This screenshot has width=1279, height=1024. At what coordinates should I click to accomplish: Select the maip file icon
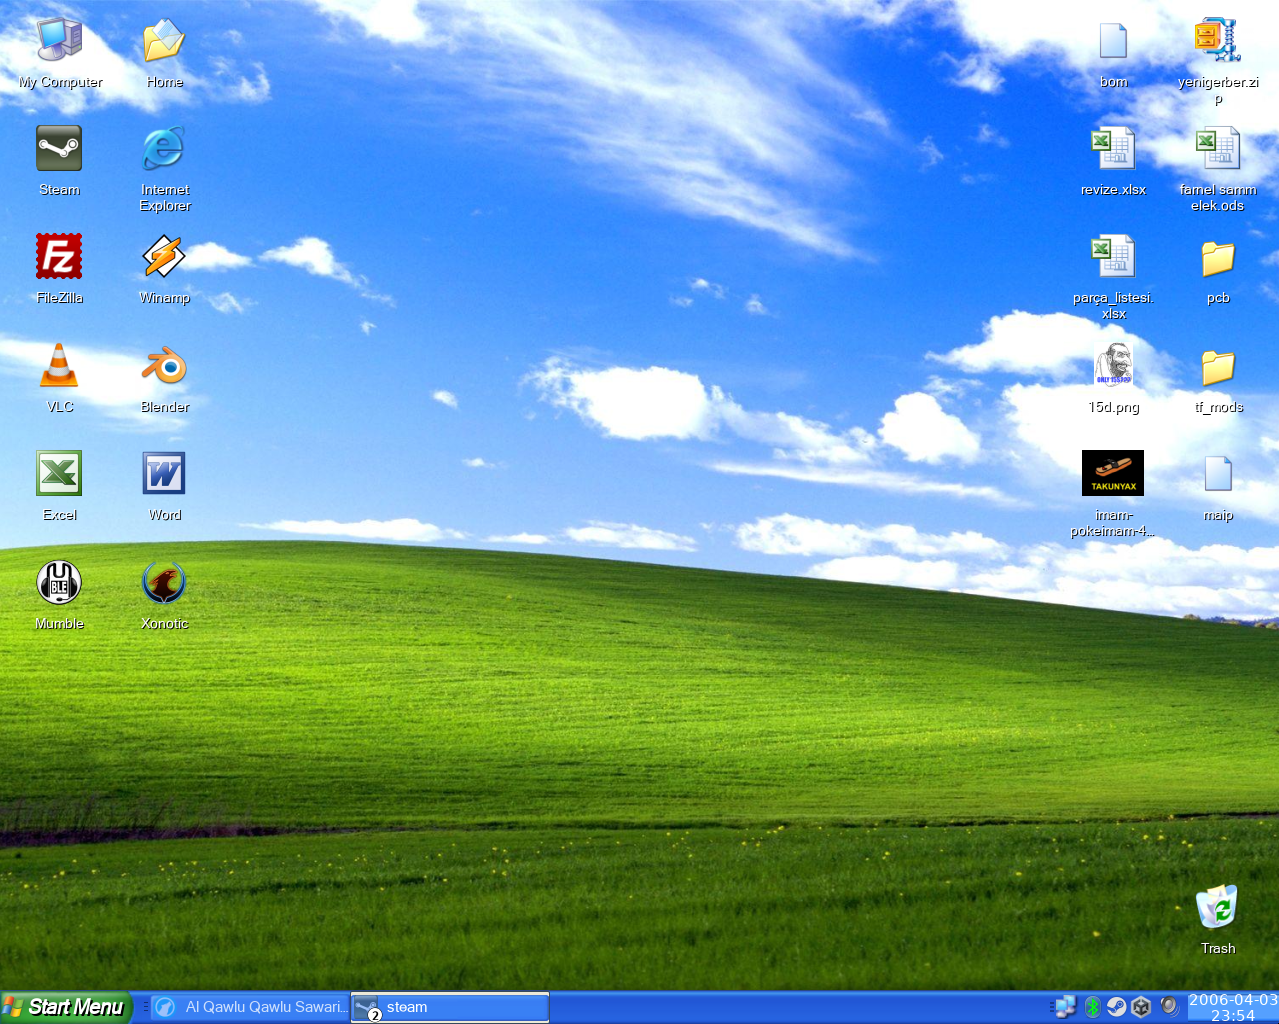coord(1217,473)
